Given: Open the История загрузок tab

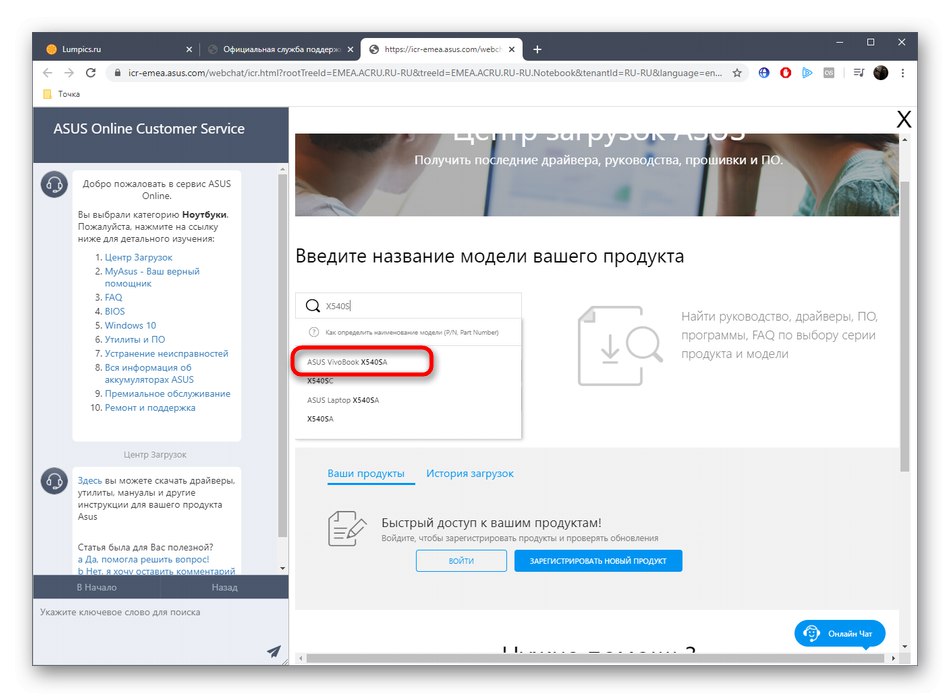Looking at the screenshot, I should [470, 473].
